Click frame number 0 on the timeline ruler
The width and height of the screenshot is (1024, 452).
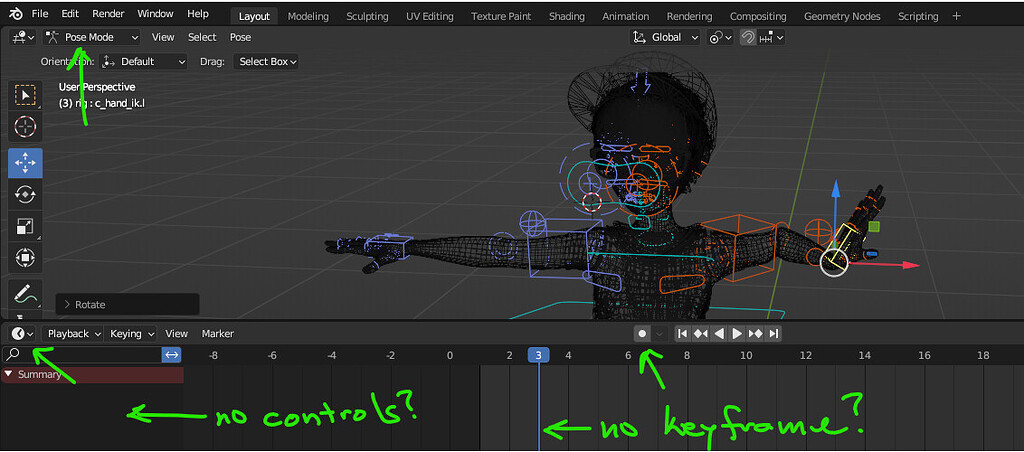(449, 355)
